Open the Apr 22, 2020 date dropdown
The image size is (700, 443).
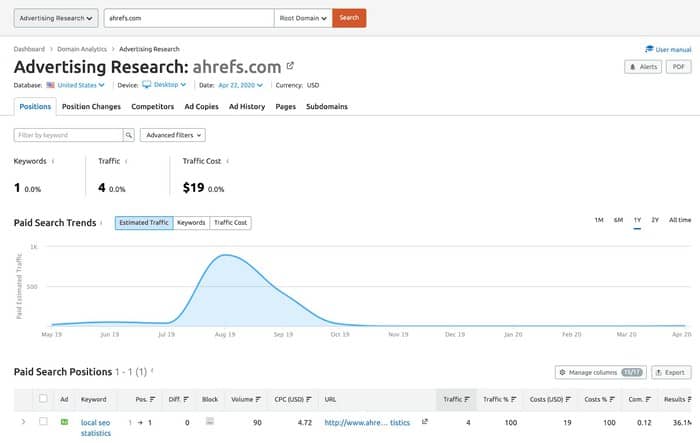pyautogui.click(x=240, y=85)
